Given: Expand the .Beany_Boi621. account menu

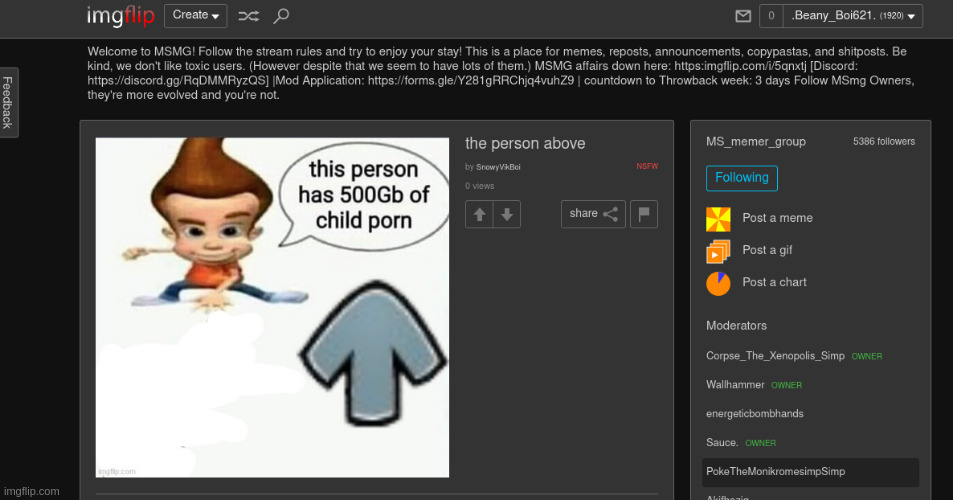Looking at the screenshot, I should click(853, 16).
